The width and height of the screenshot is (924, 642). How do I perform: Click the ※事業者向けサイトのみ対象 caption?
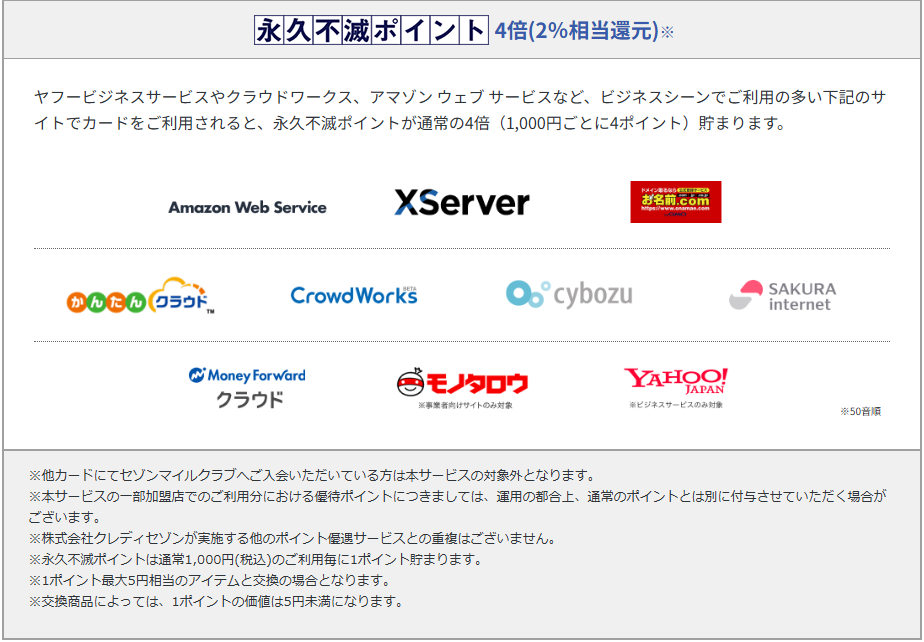coord(465,406)
